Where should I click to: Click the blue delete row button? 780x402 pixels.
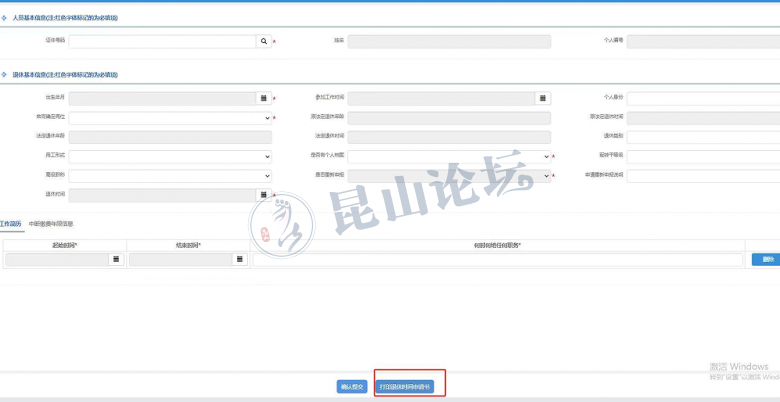tap(765, 259)
